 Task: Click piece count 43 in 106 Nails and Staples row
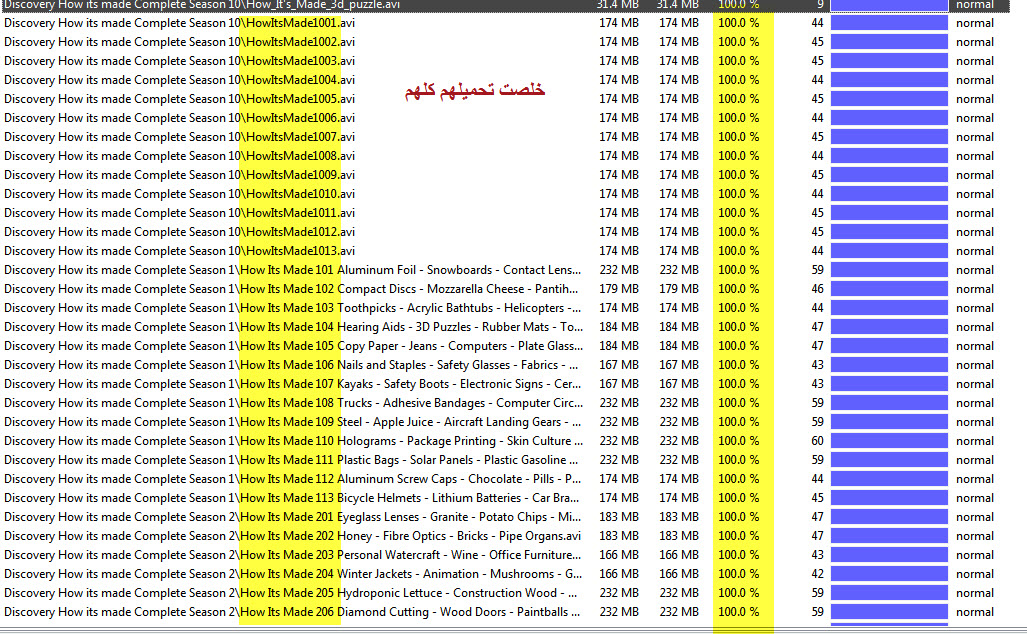tap(817, 365)
